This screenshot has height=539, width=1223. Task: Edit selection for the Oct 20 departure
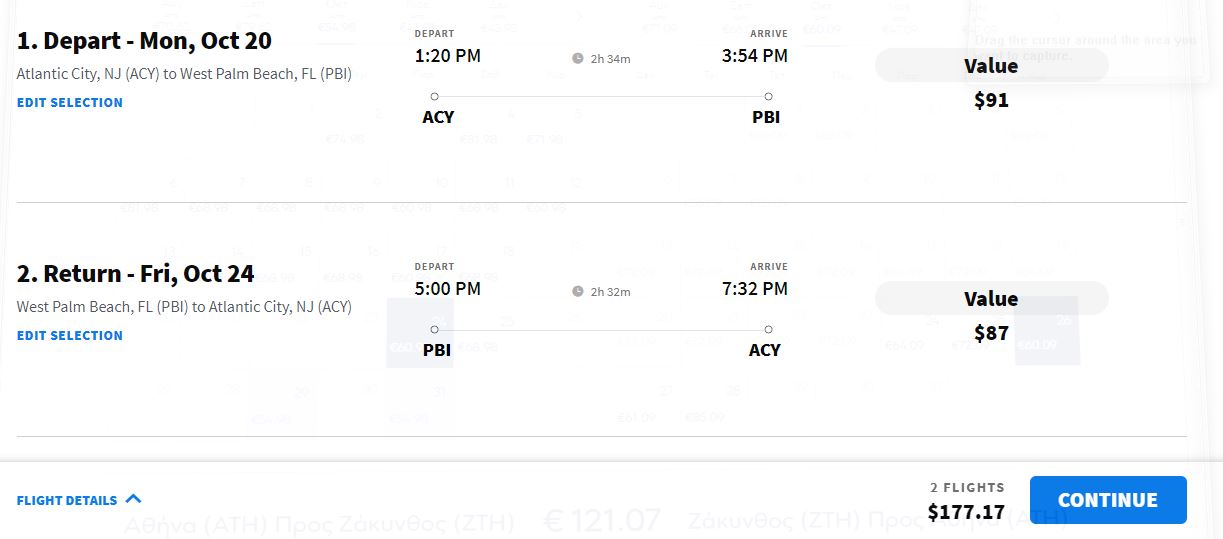pos(70,102)
